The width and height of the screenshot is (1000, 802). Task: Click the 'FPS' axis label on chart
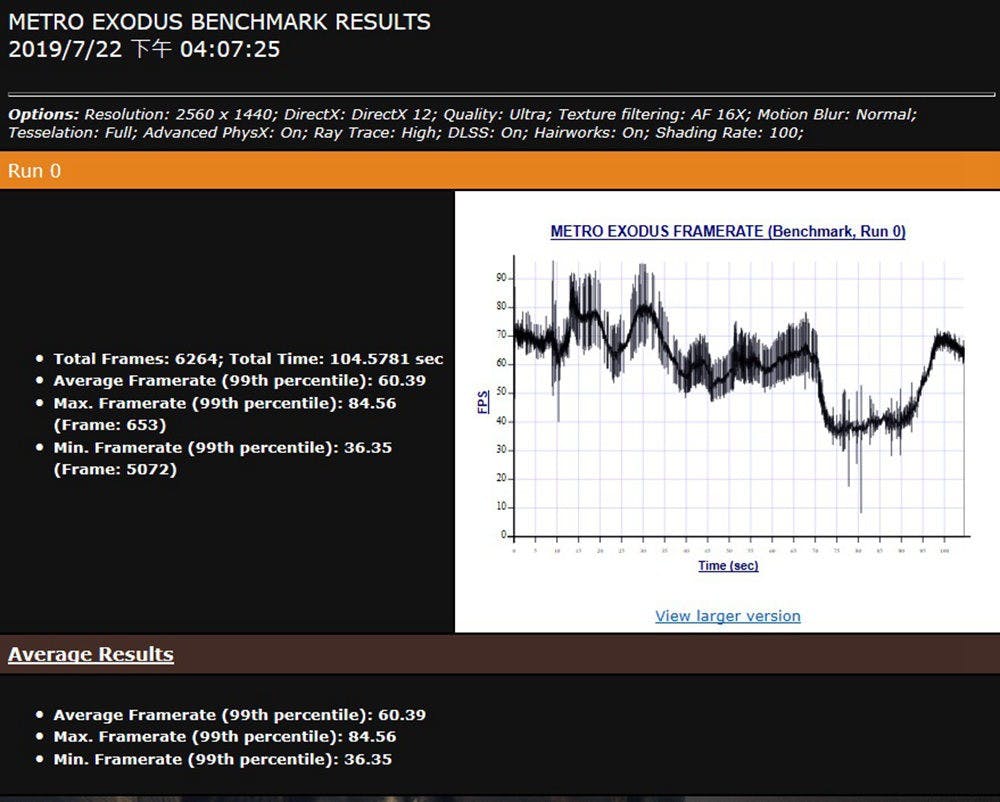click(x=483, y=402)
